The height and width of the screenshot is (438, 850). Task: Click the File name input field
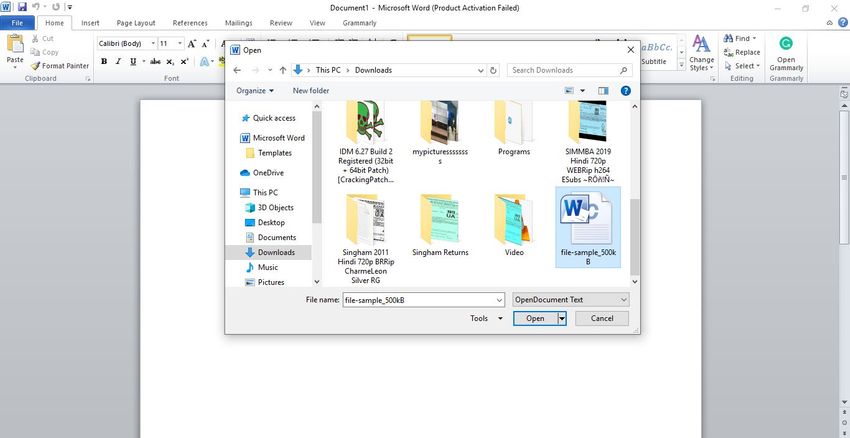pos(420,299)
